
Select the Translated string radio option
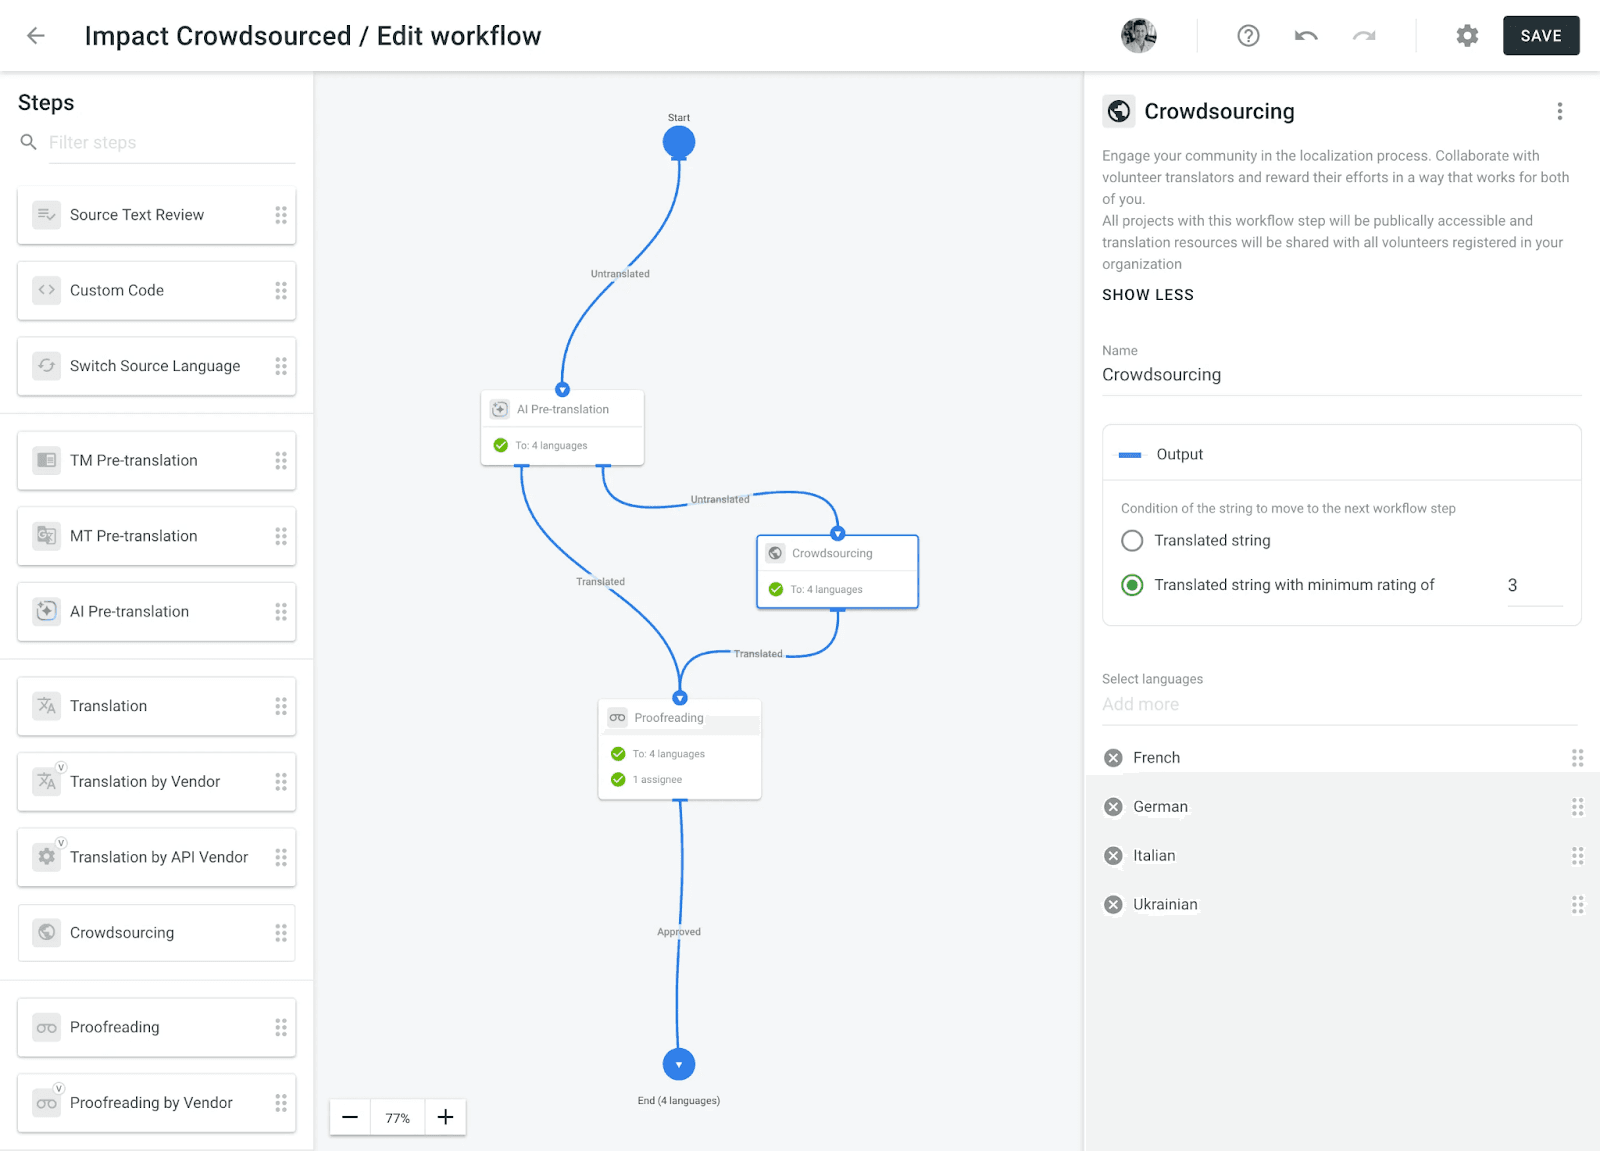point(1132,541)
